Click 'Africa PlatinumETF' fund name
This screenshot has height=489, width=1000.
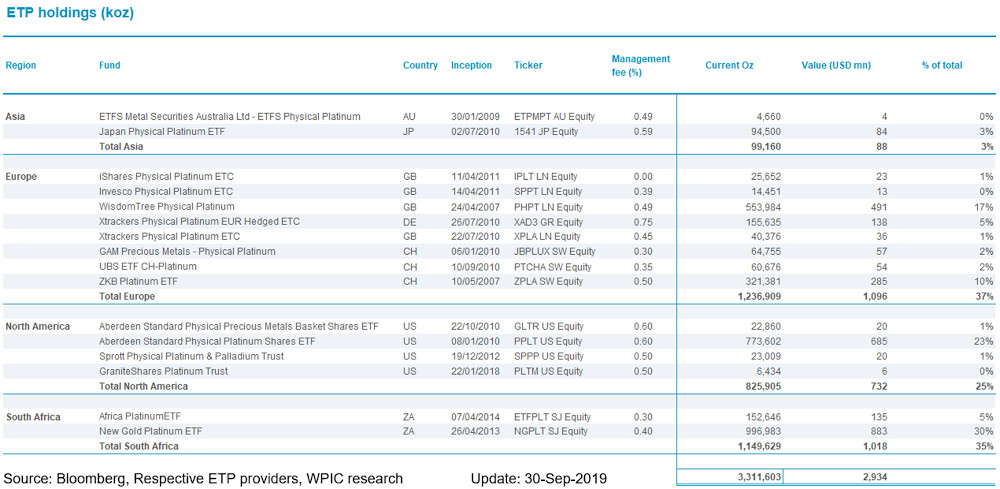click(x=140, y=417)
